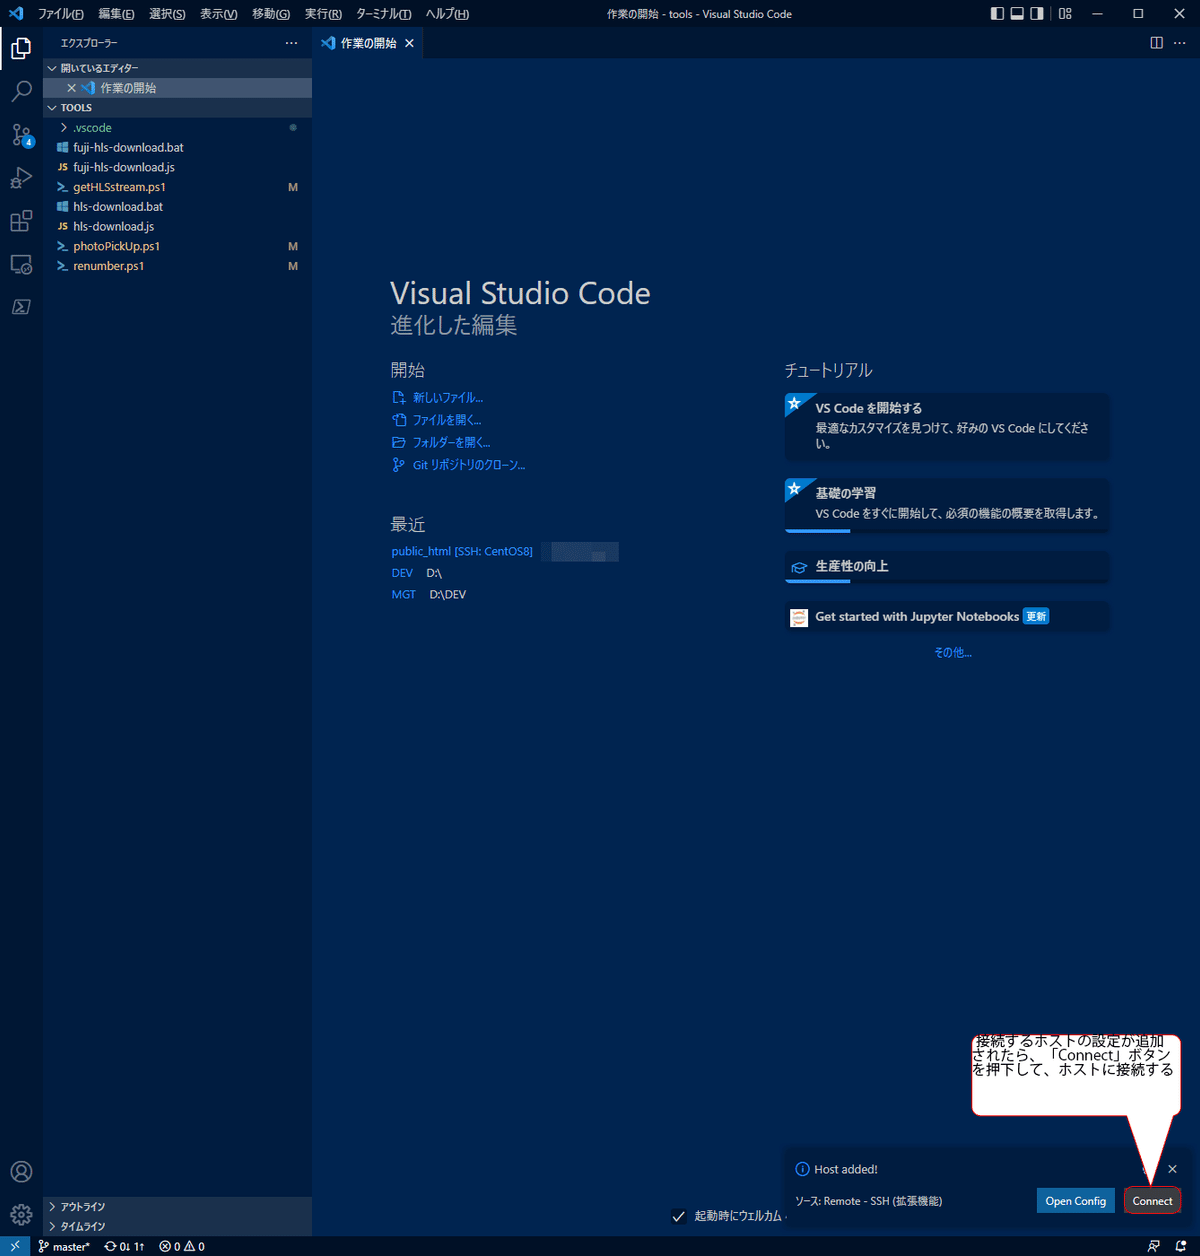
Task: Expand the .vscode folder
Action: [177, 128]
